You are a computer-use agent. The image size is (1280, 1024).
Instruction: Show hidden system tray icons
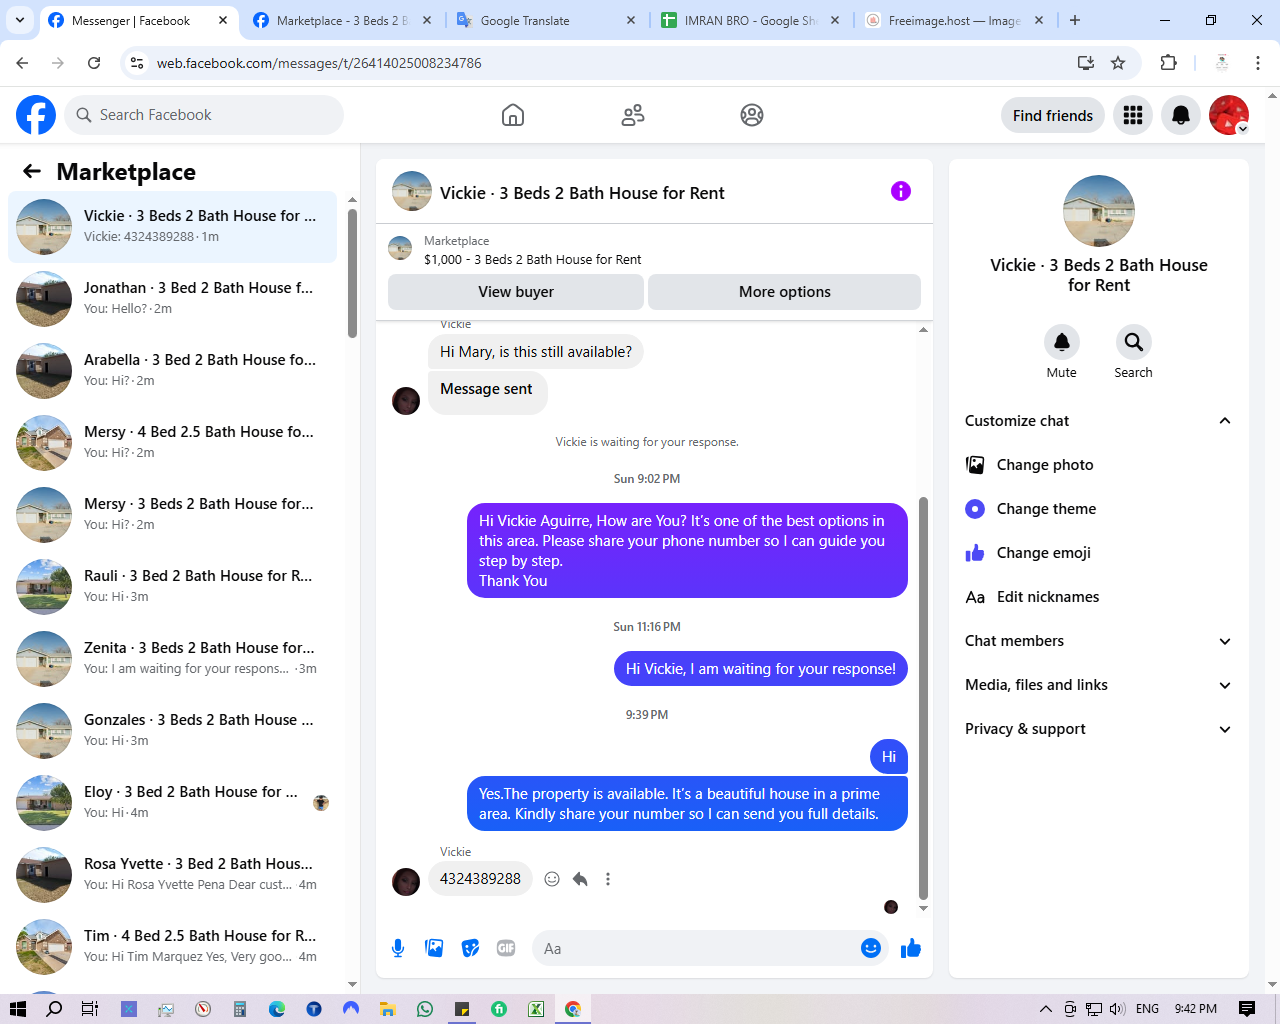(1046, 1009)
